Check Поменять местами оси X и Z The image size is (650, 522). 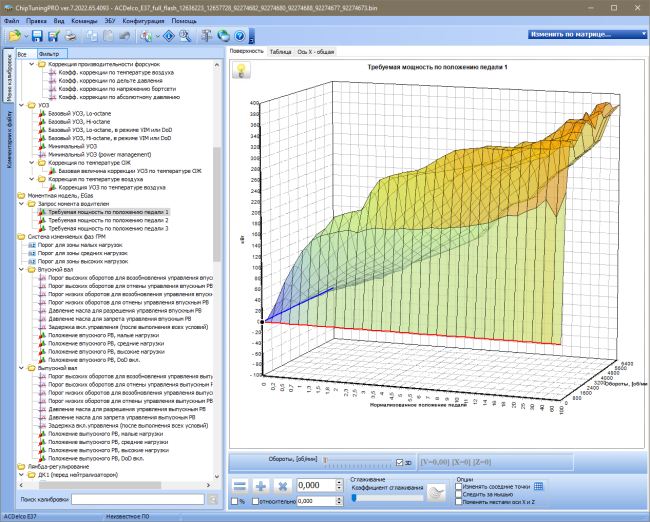tap(458, 502)
